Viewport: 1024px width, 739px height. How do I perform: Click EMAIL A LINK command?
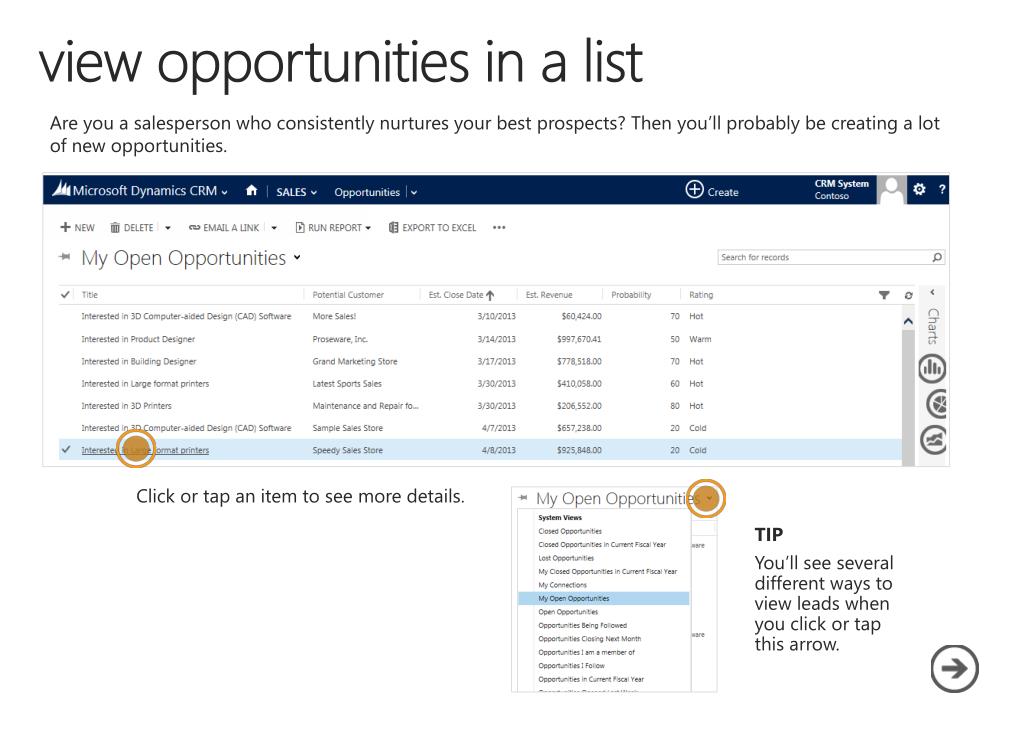224,227
